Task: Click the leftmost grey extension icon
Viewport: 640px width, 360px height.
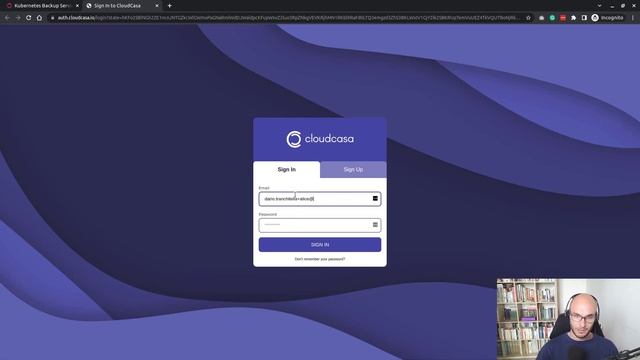Action: [542, 18]
